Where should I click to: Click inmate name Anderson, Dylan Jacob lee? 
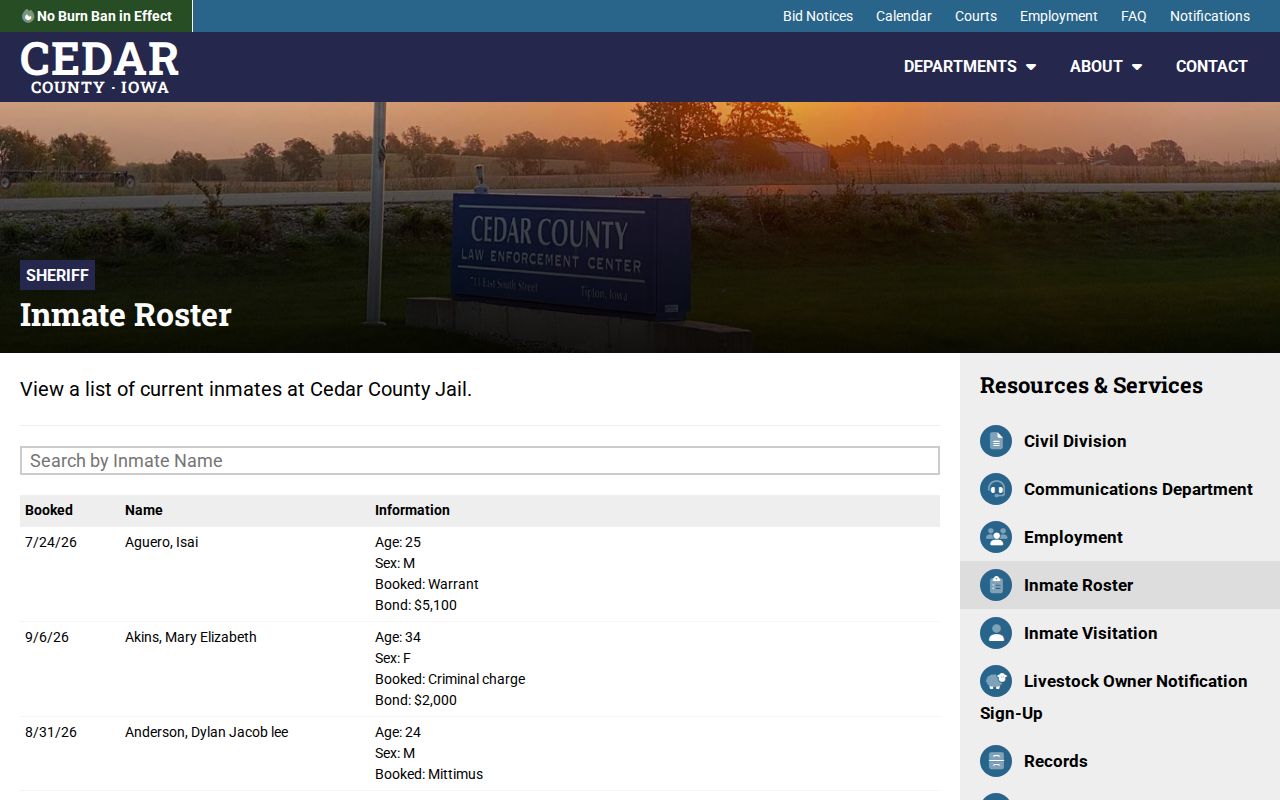[206, 732]
